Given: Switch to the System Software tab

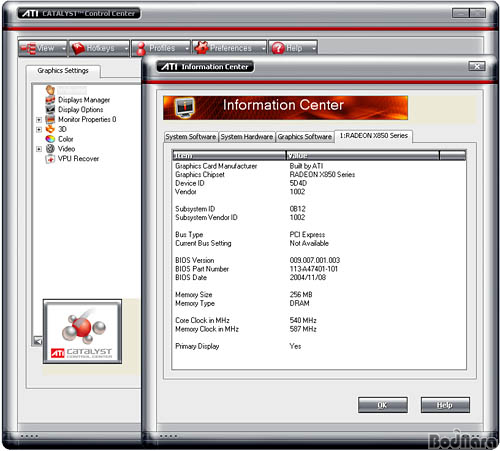Looking at the screenshot, I should click(191, 137).
